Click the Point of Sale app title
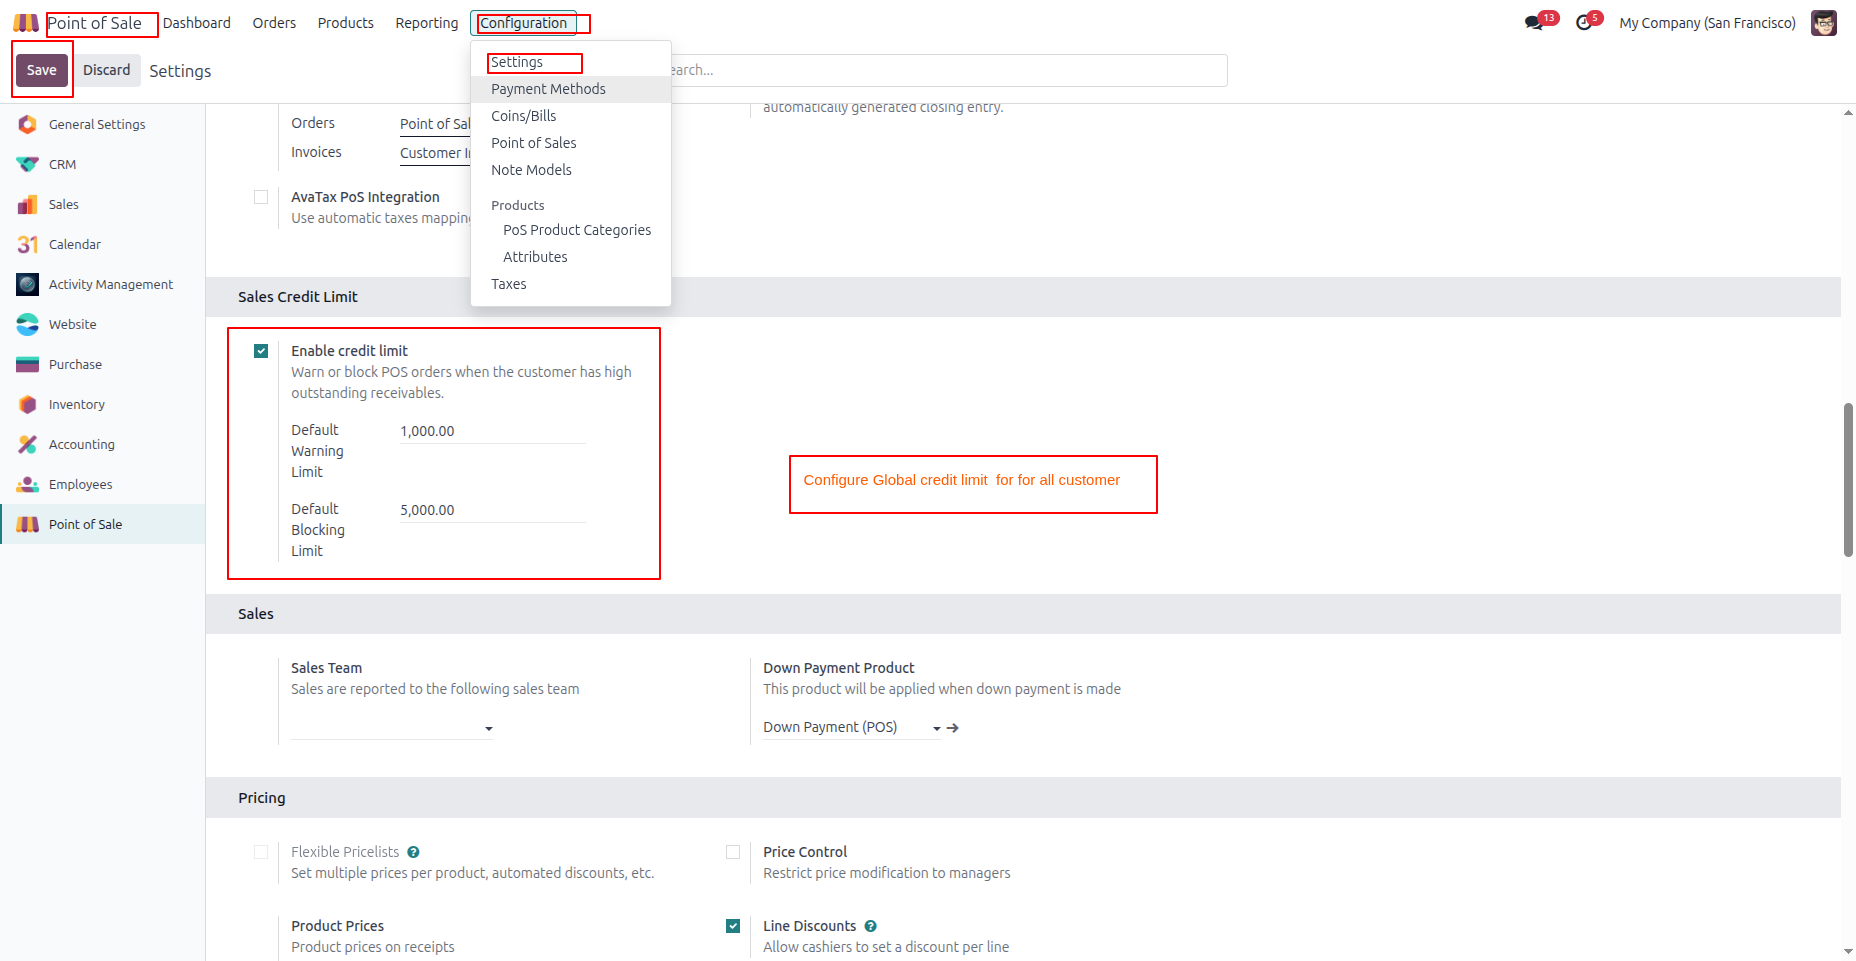 tap(95, 23)
